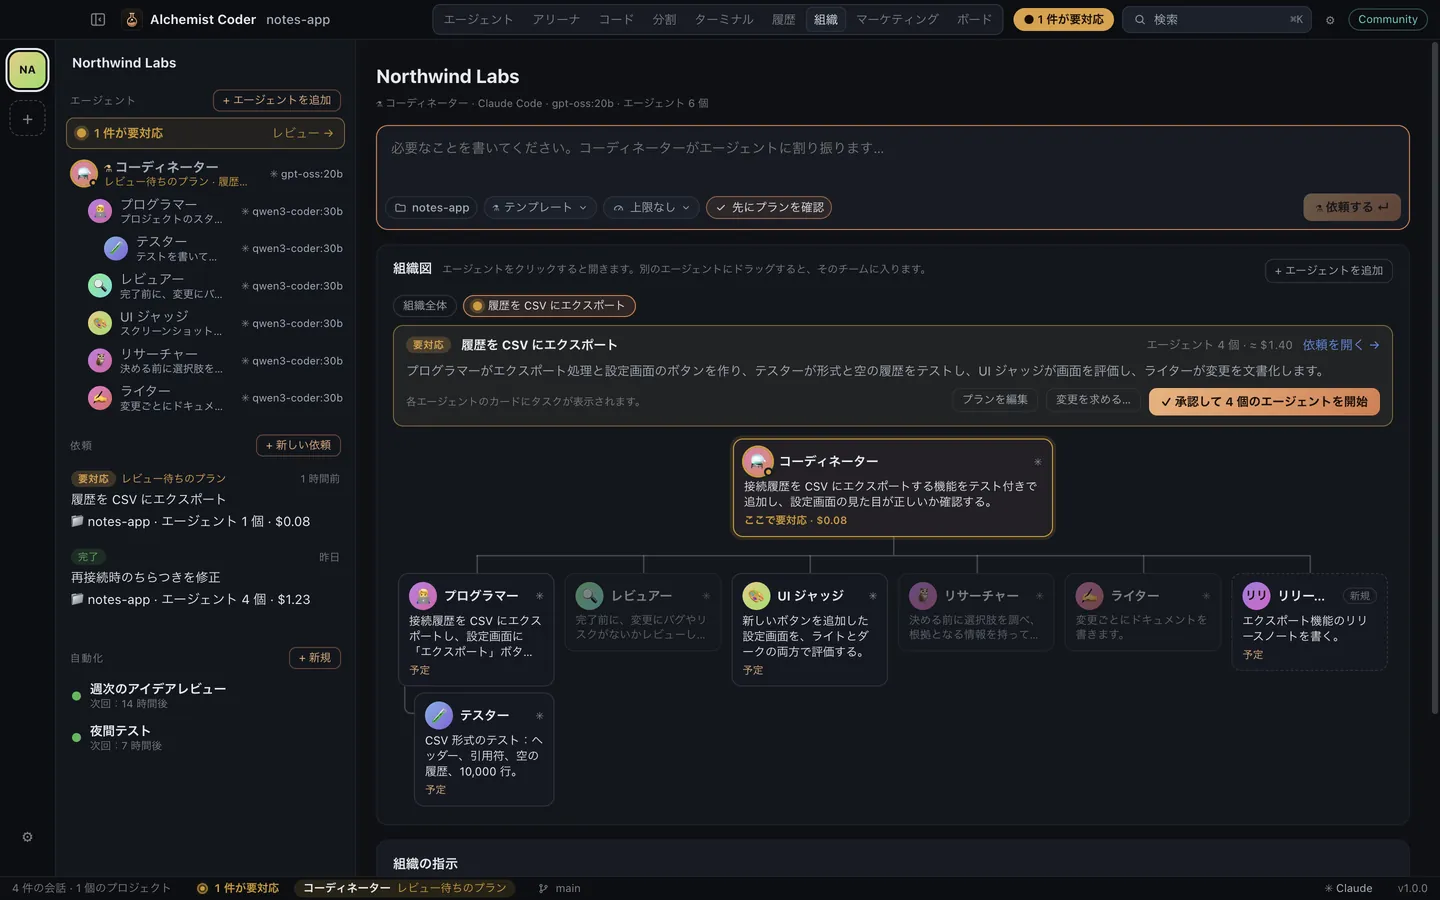Focus the request text input area
The width and height of the screenshot is (1440, 900).
click(892, 160)
